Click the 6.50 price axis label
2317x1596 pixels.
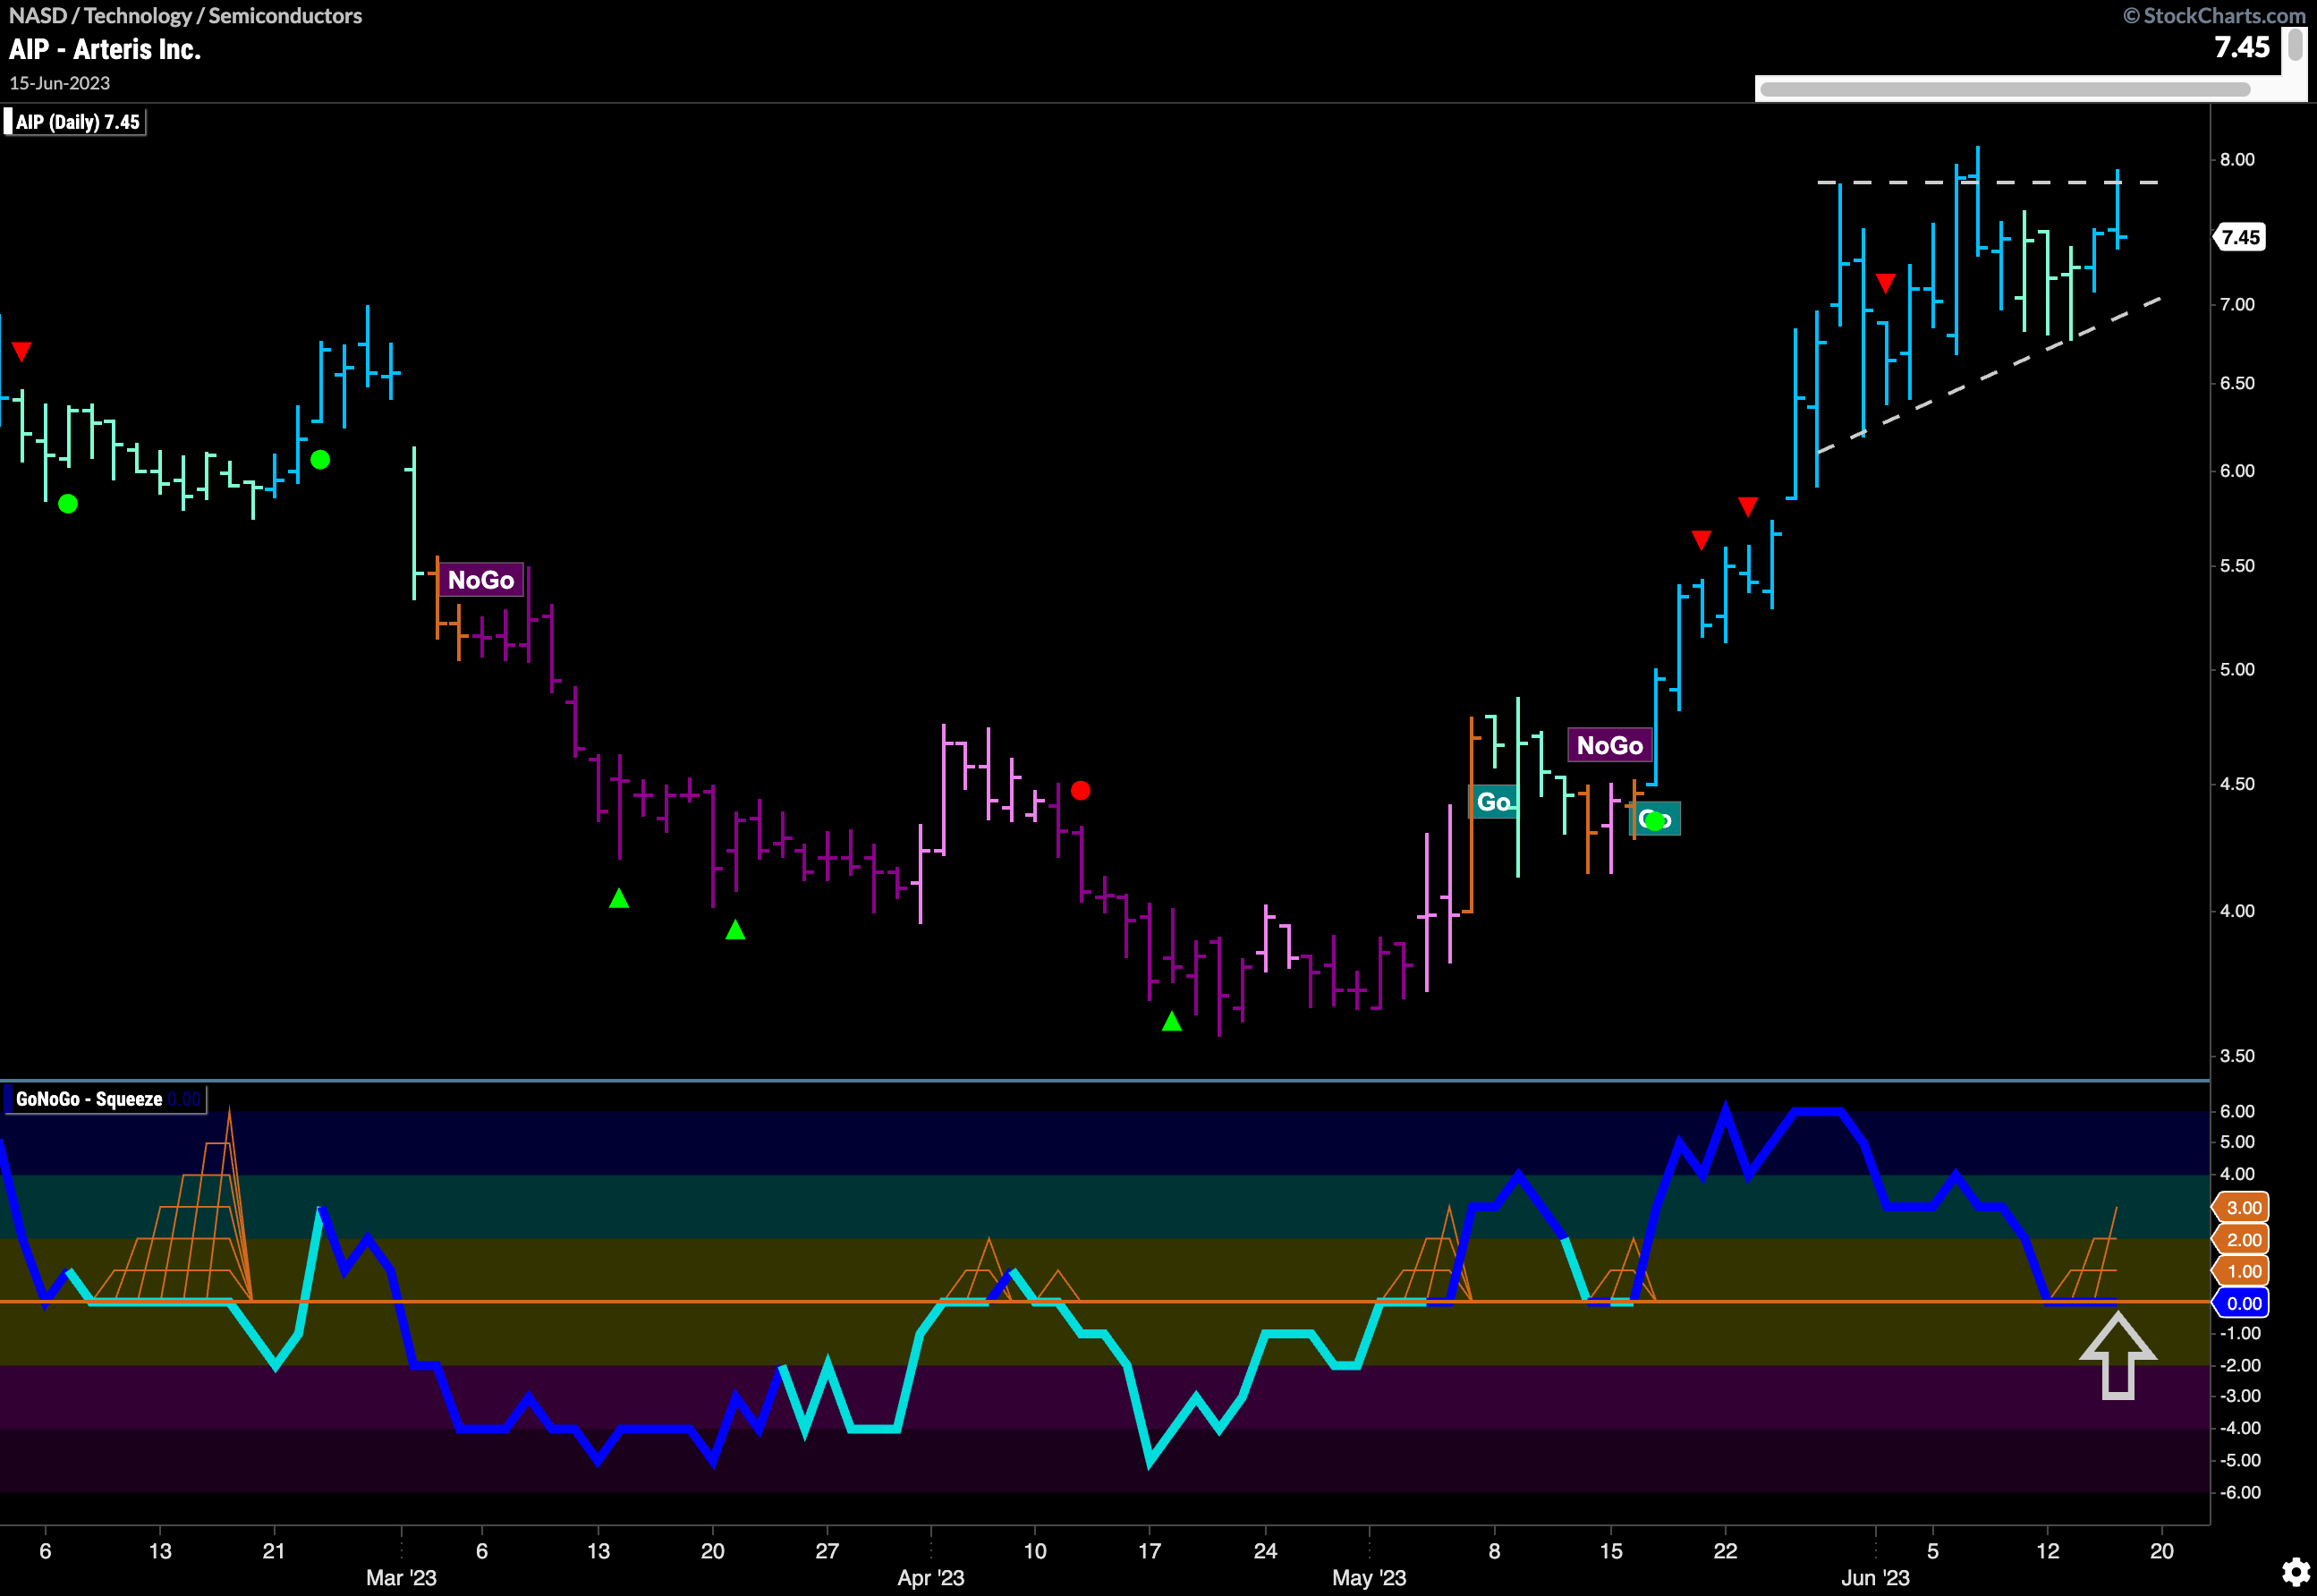click(2237, 383)
